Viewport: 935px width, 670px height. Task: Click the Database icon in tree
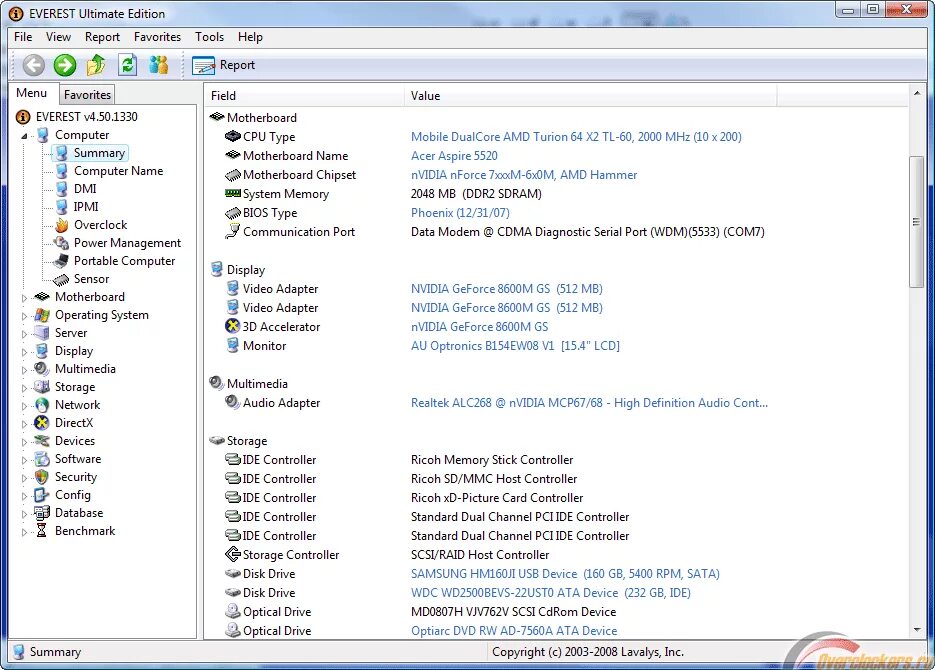(42, 513)
